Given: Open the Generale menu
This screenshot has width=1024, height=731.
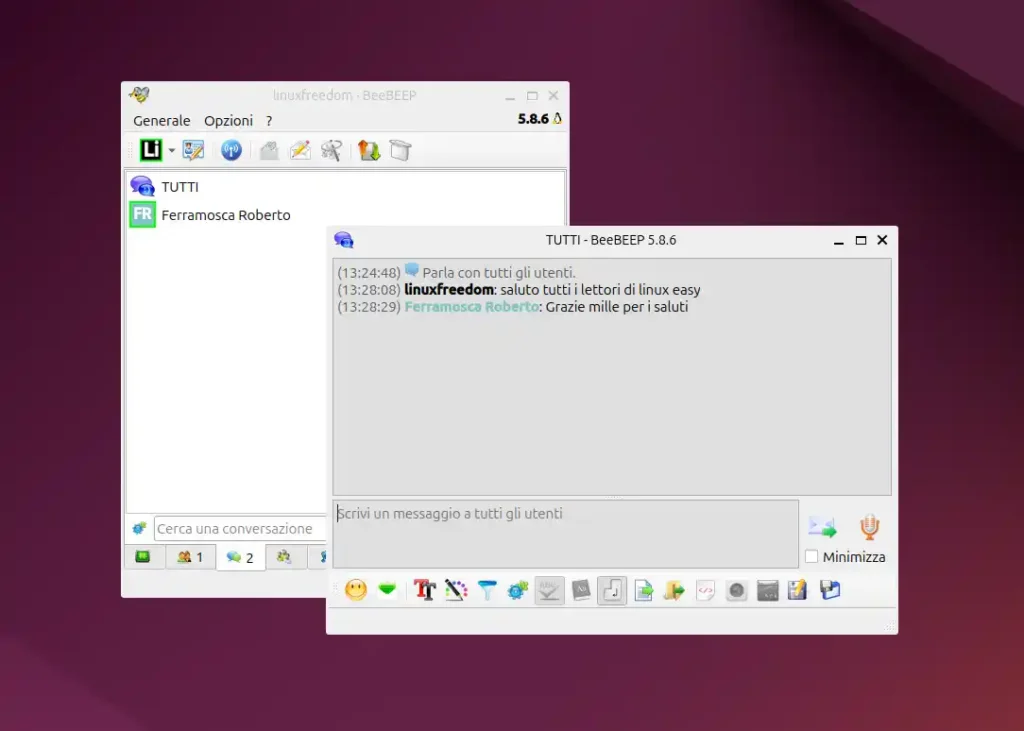Looking at the screenshot, I should pos(161,121).
